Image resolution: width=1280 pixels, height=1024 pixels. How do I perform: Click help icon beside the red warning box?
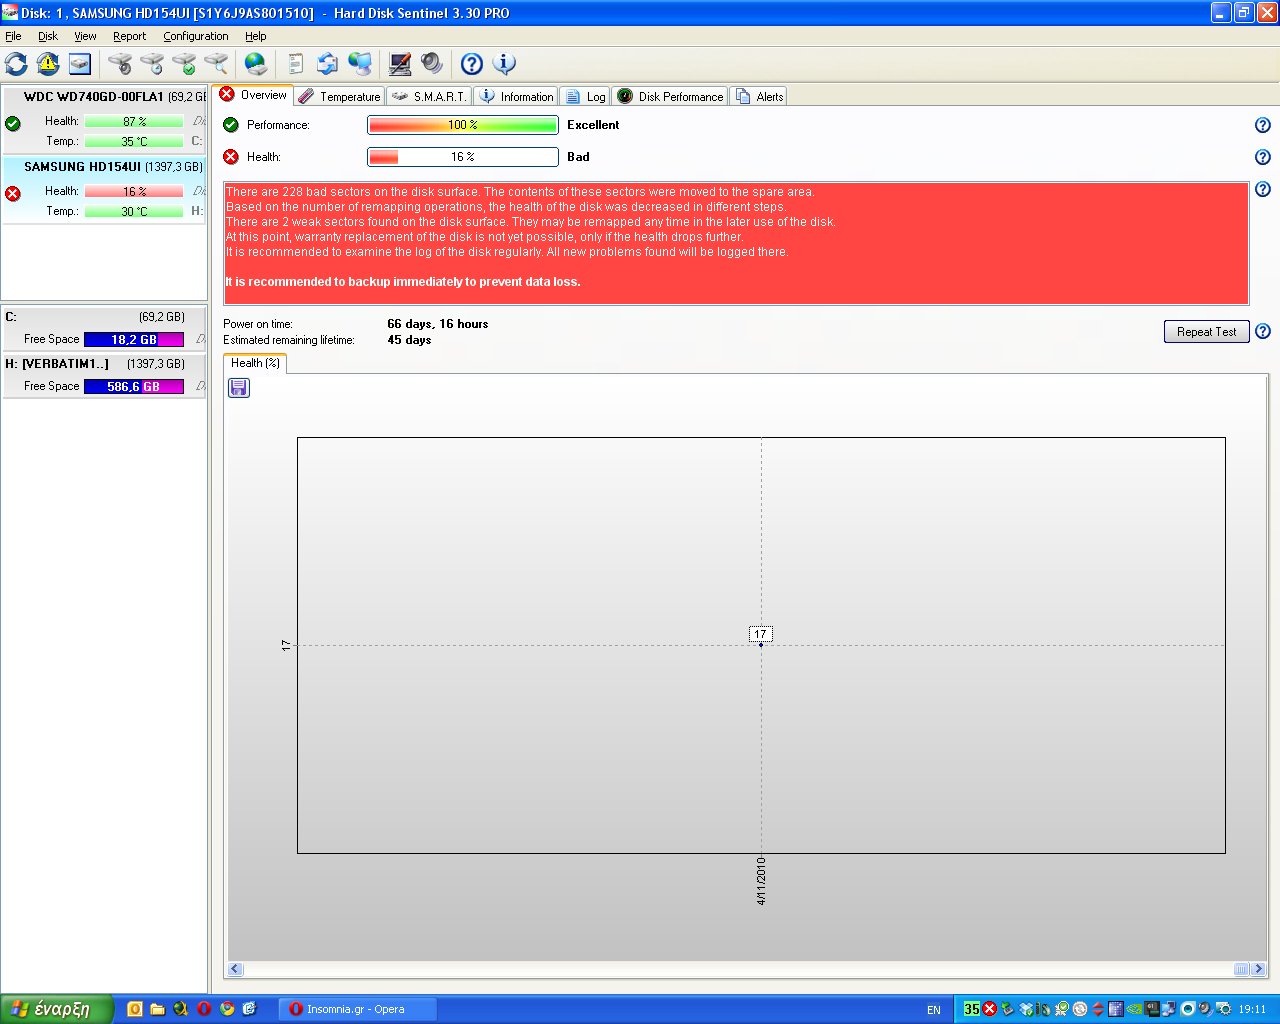(x=1263, y=189)
